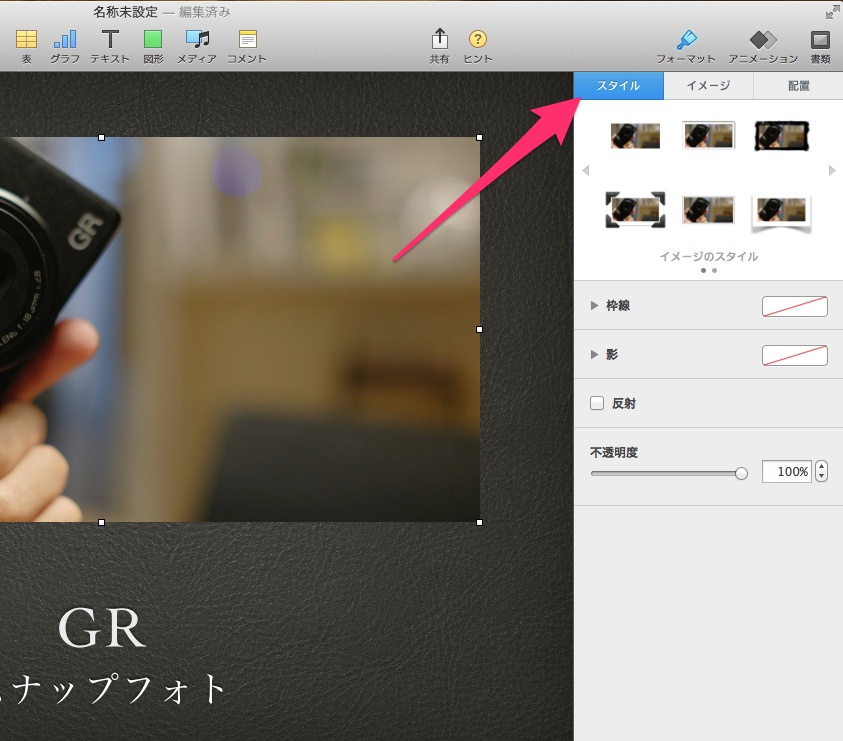This screenshot has width=843, height=741.
Task: Apply the curled-shadow white frame image style
Action: pyautogui.click(x=781, y=213)
